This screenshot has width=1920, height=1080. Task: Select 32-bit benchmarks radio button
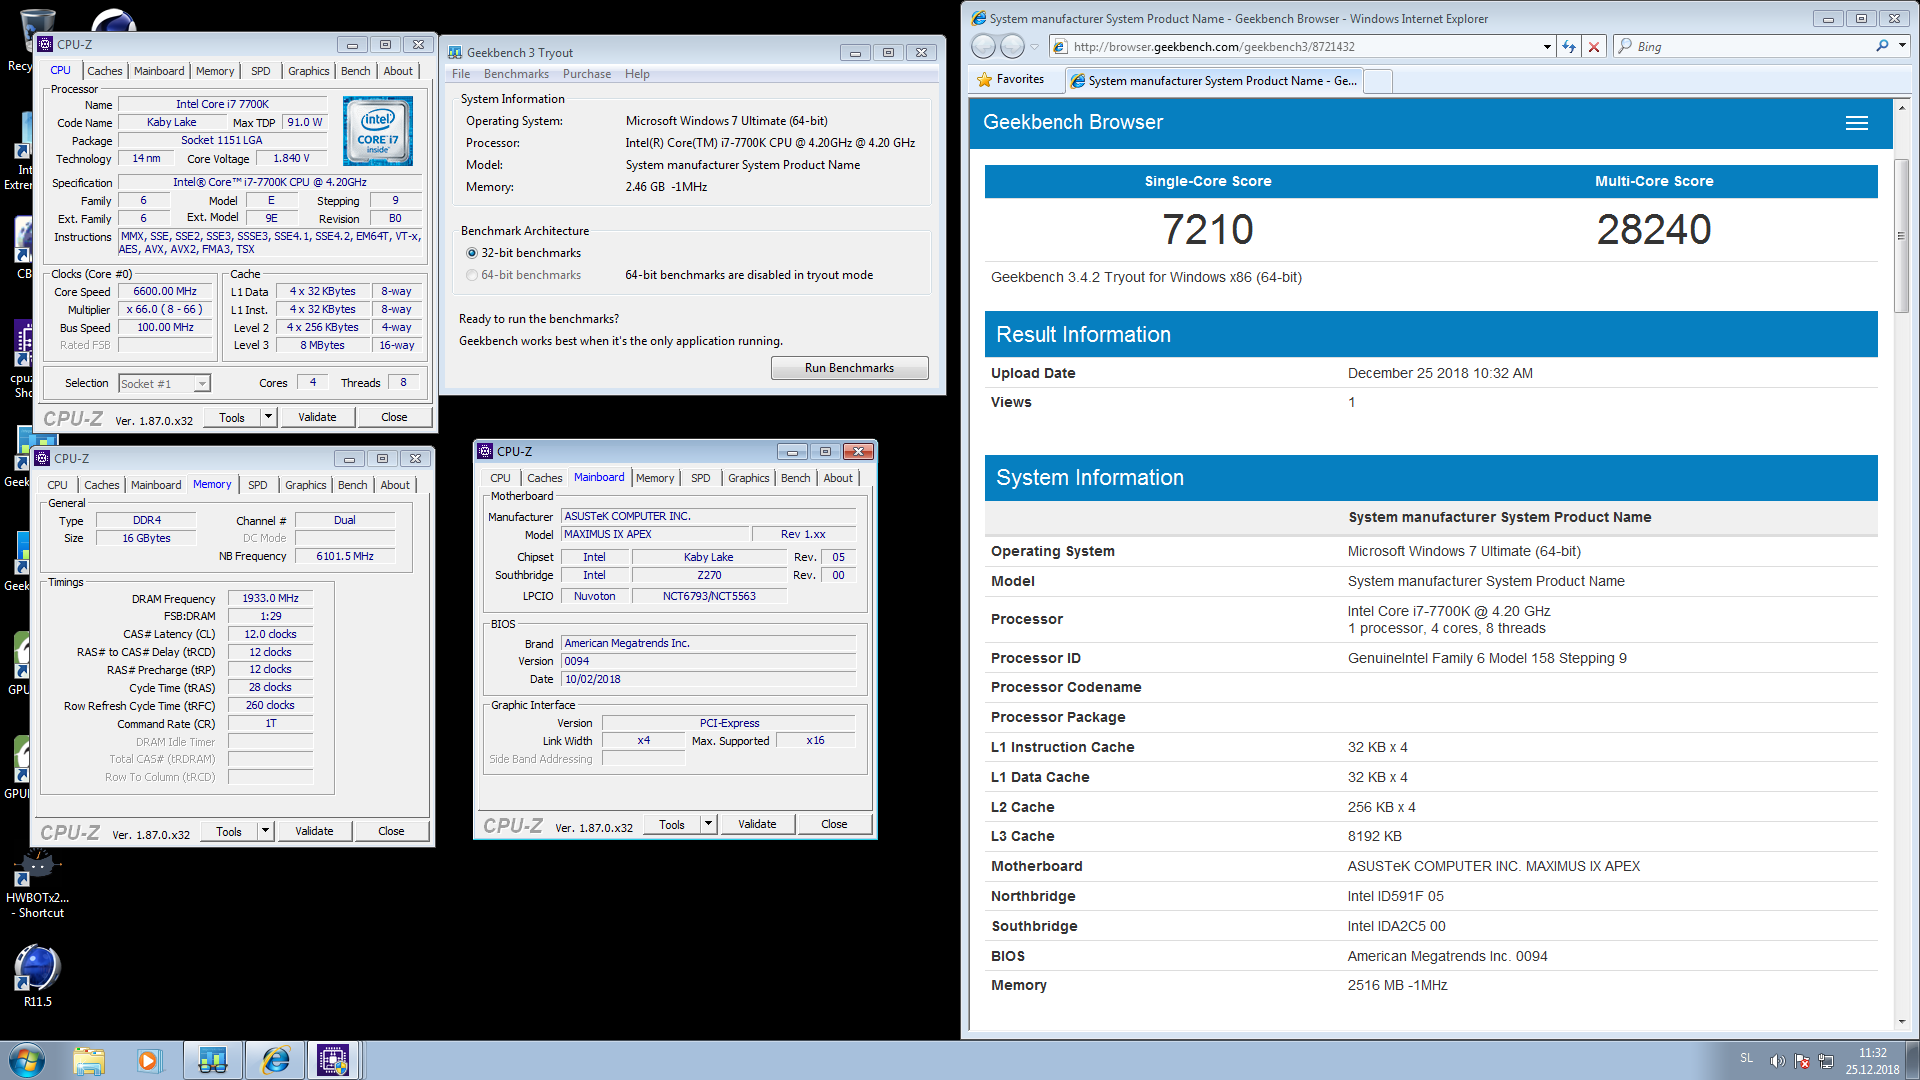point(472,253)
